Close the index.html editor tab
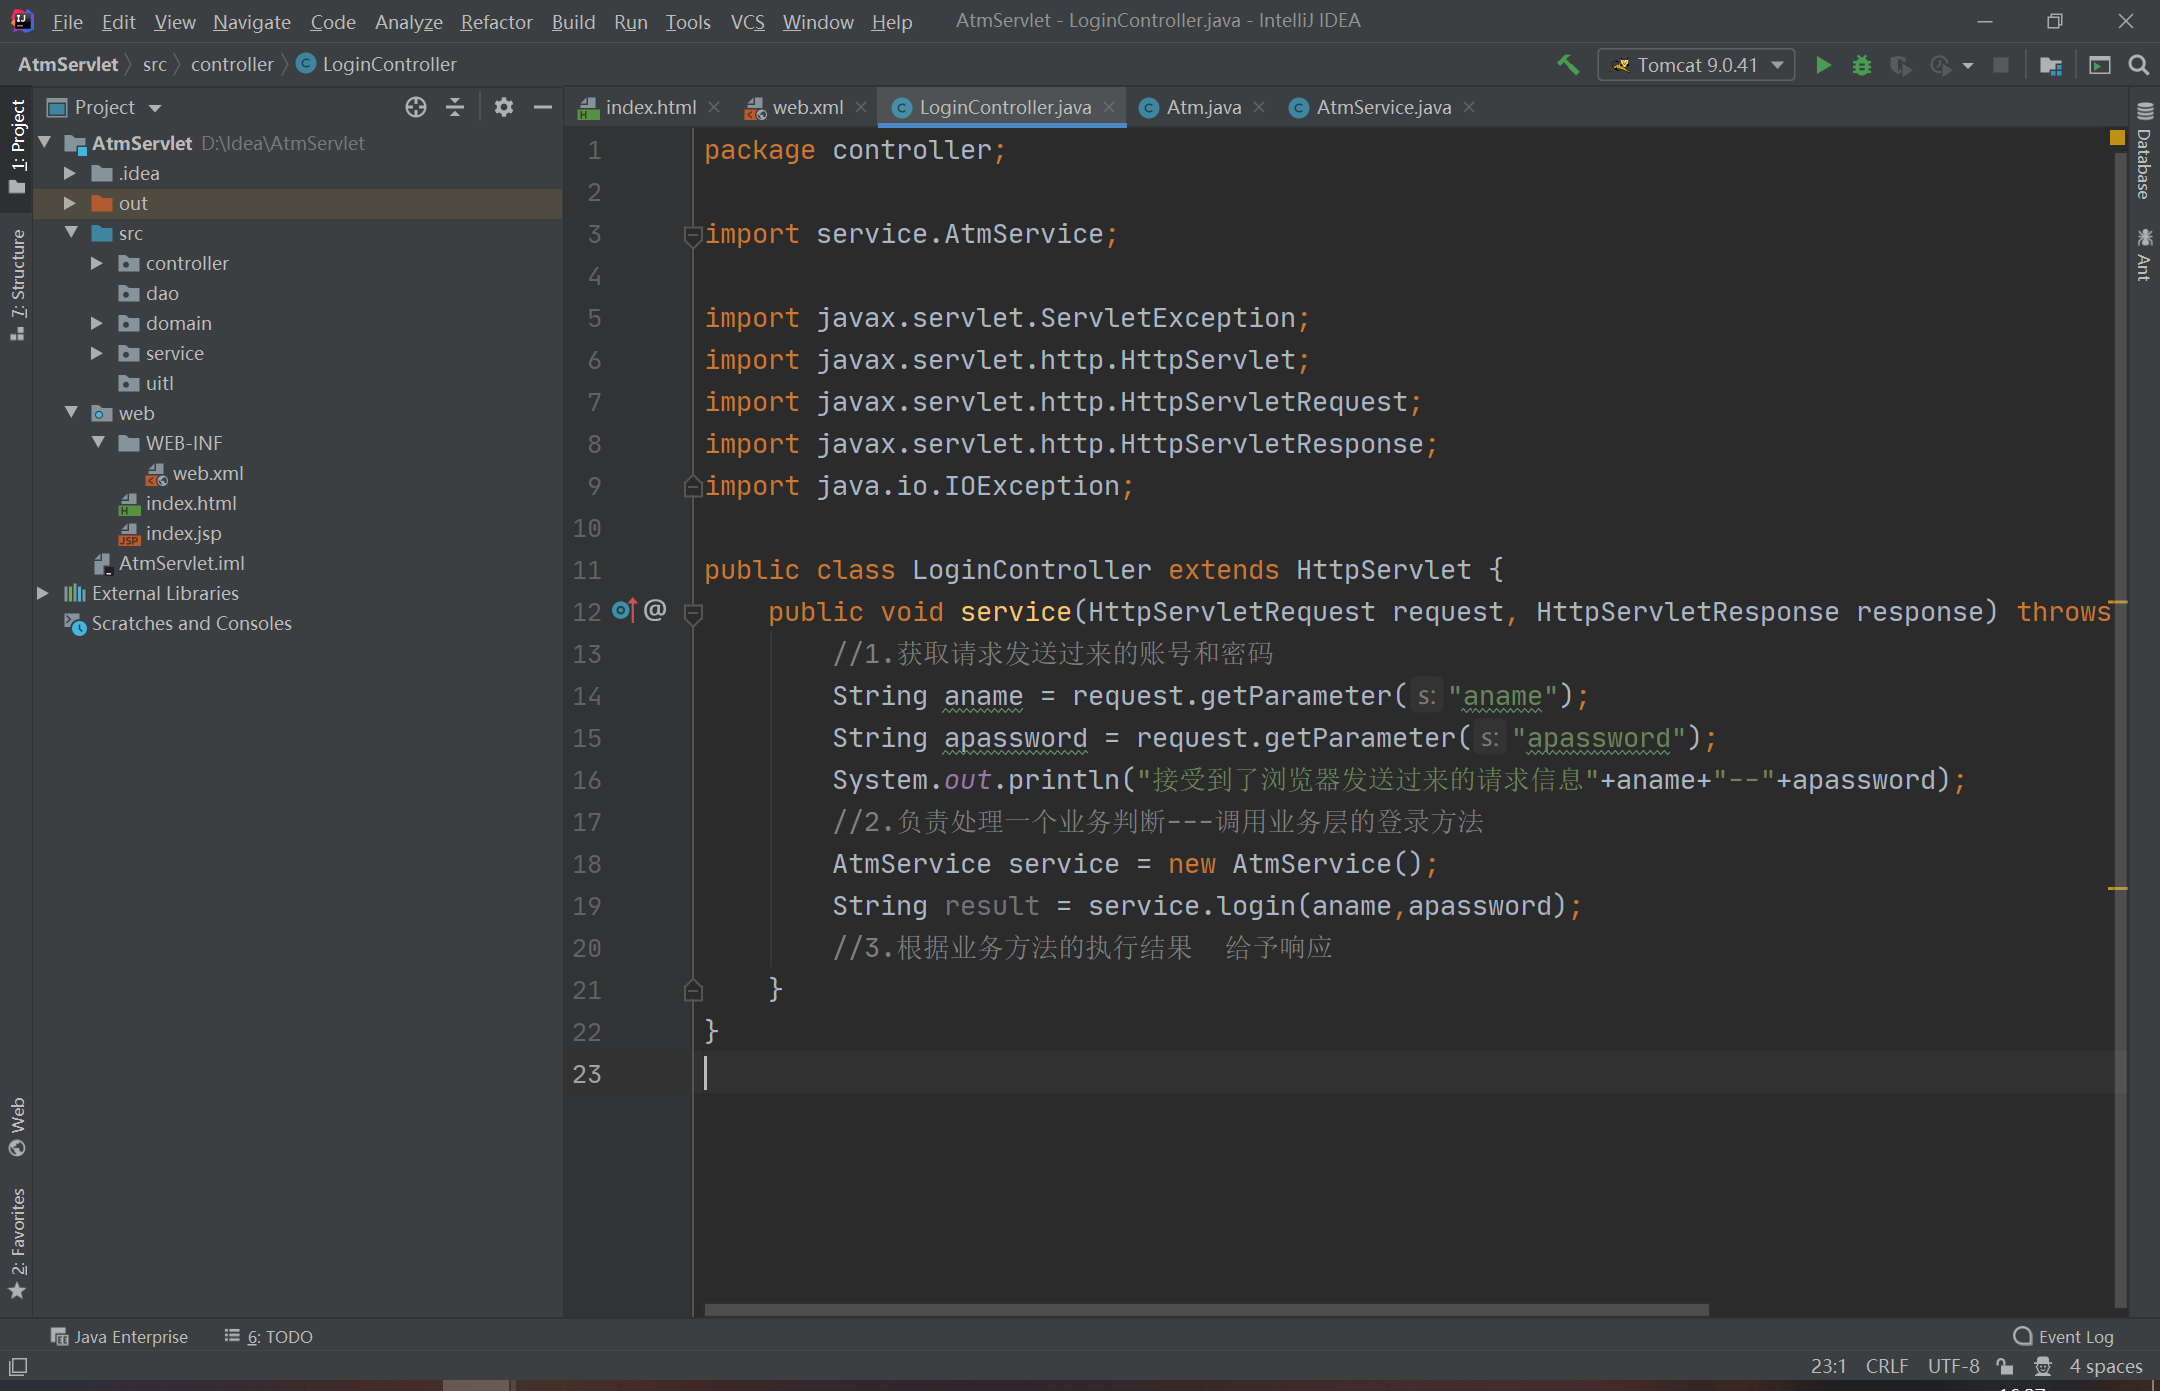 714,107
